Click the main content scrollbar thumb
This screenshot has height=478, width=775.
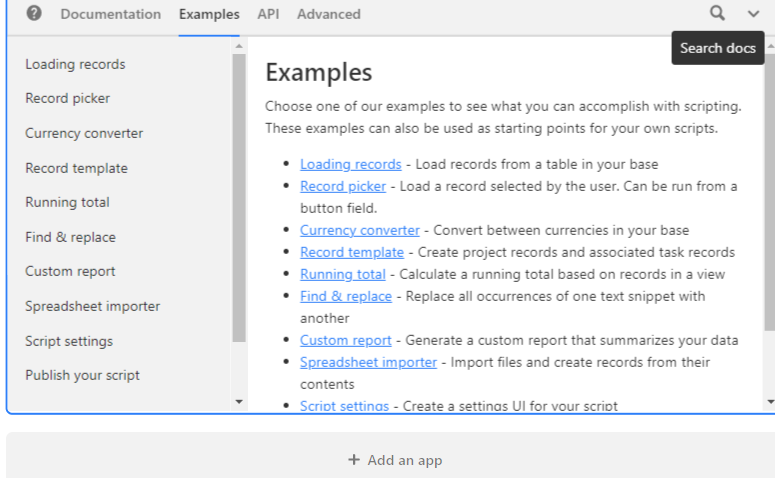(770, 193)
